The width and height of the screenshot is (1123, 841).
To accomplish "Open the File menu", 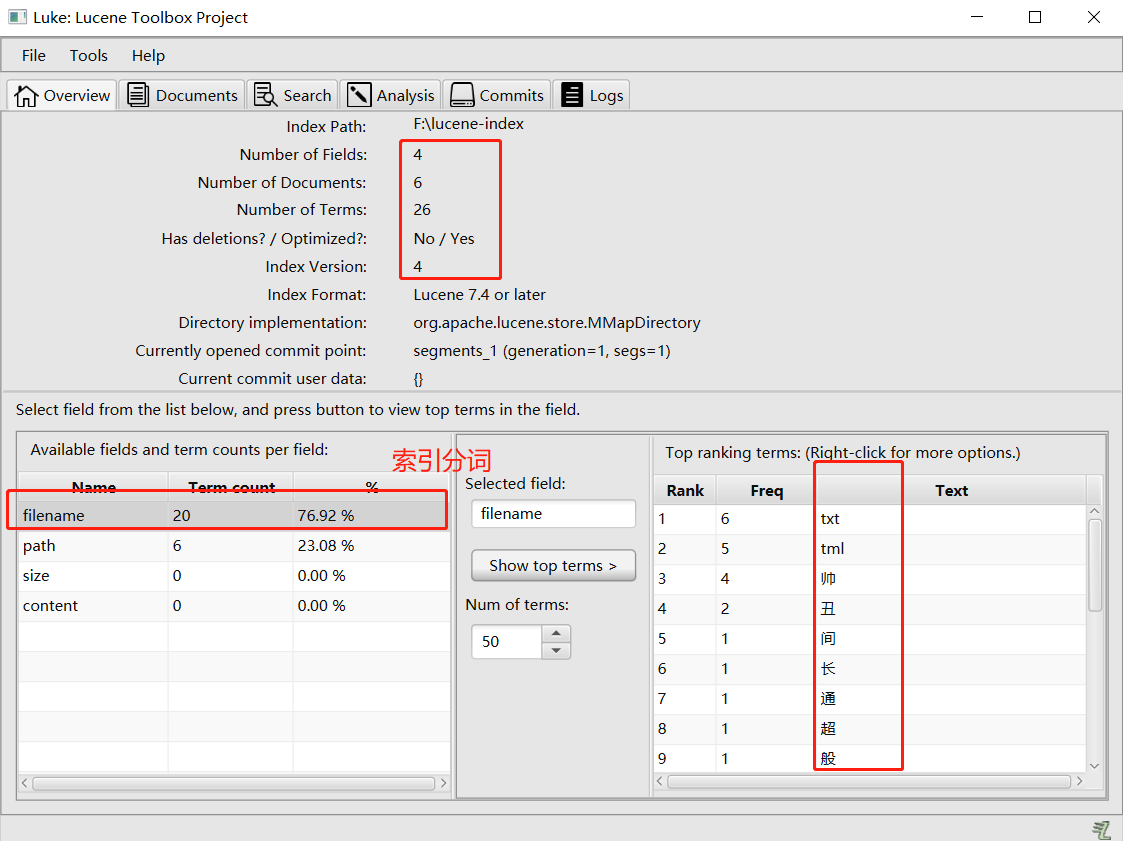I will point(34,55).
